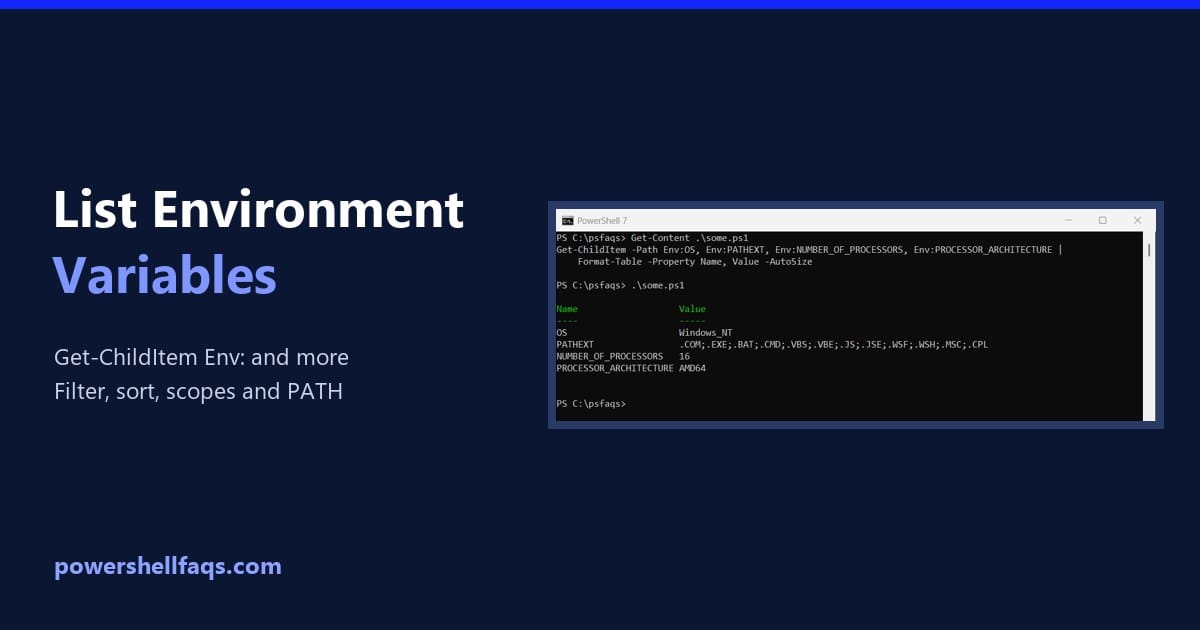The height and width of the screenshot is (630, 1200).
Task: Click the powershellfaqs.com link
Action: click(168, 567)
